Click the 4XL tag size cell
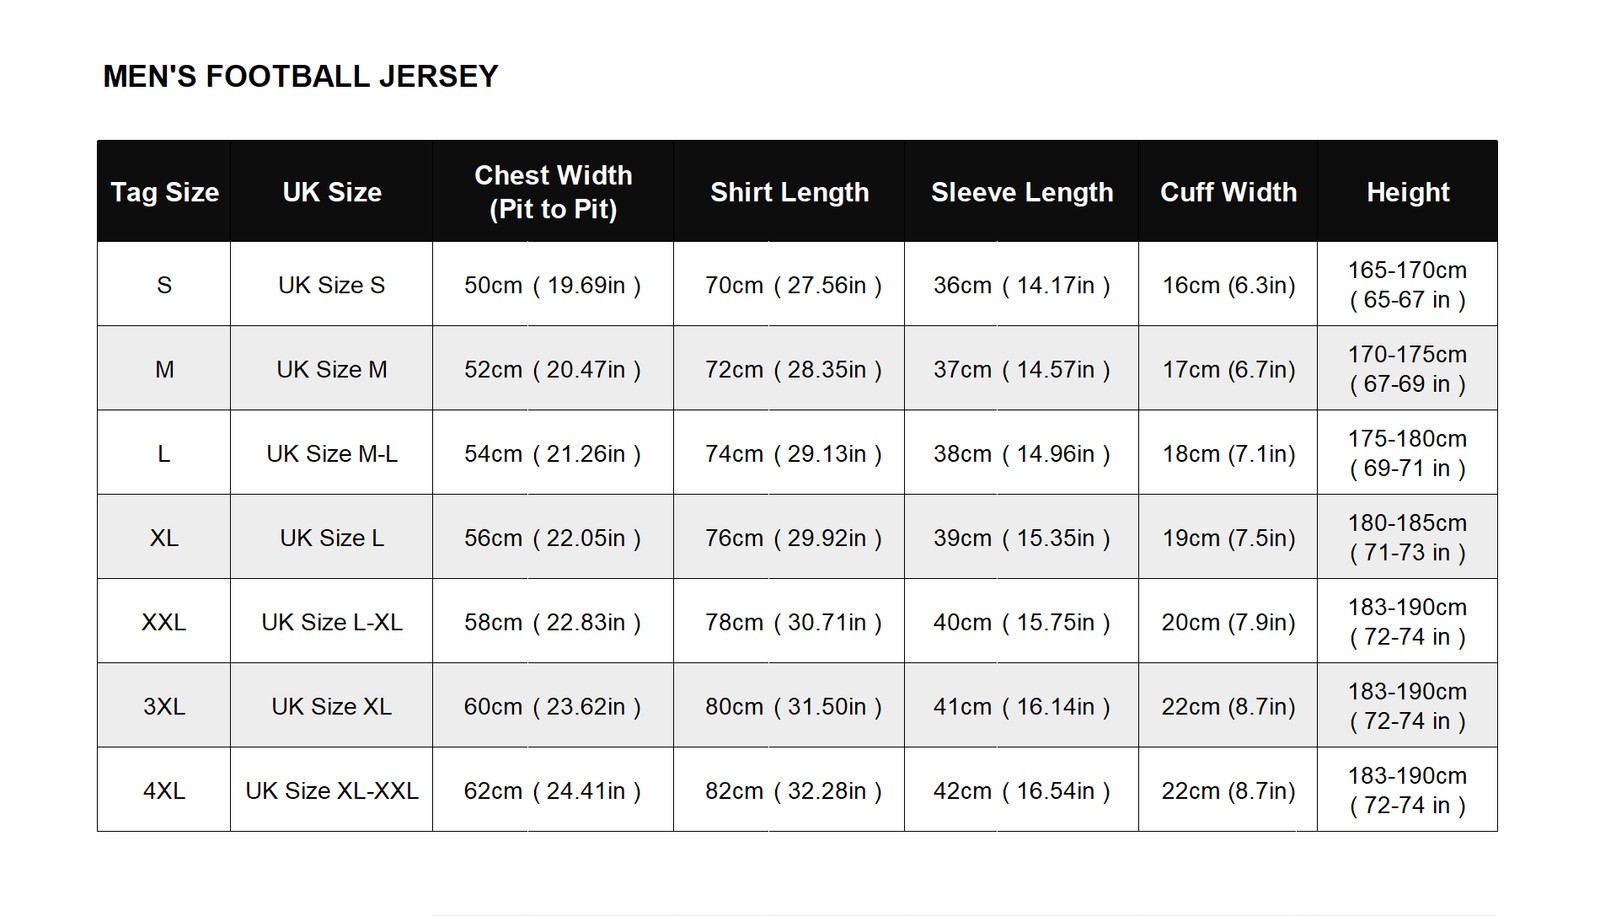1600x916 pixels. click(x=164, y=790)
